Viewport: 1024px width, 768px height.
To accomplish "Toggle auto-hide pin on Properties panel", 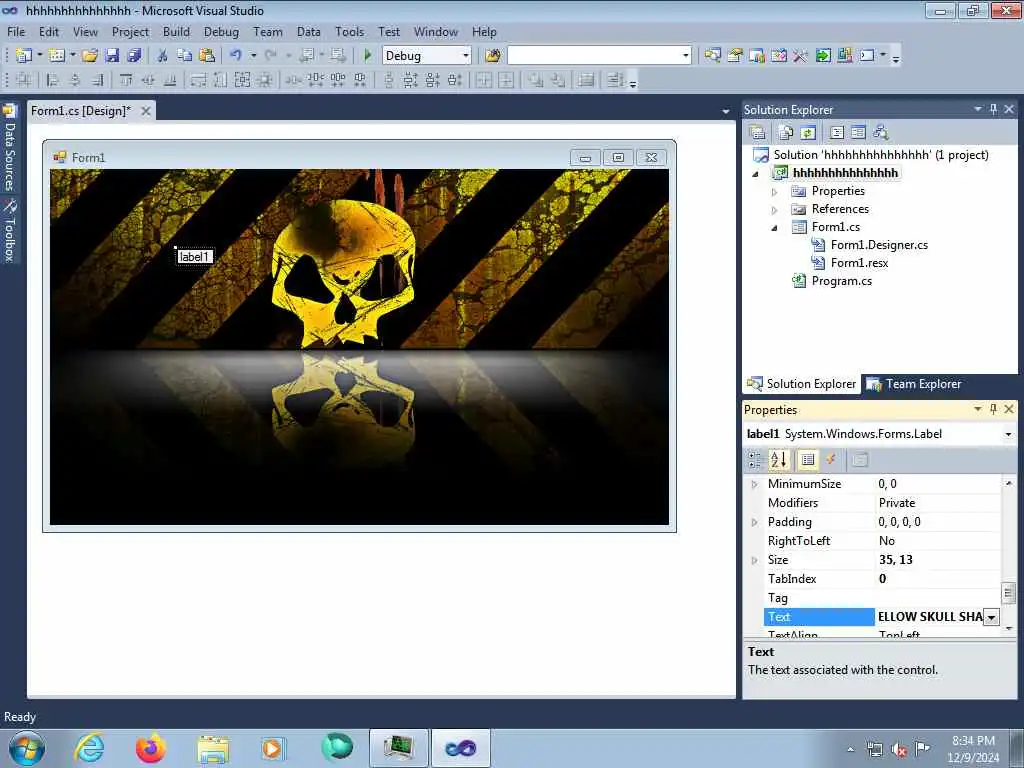I will pyautogui.click(x=993, y=409).
